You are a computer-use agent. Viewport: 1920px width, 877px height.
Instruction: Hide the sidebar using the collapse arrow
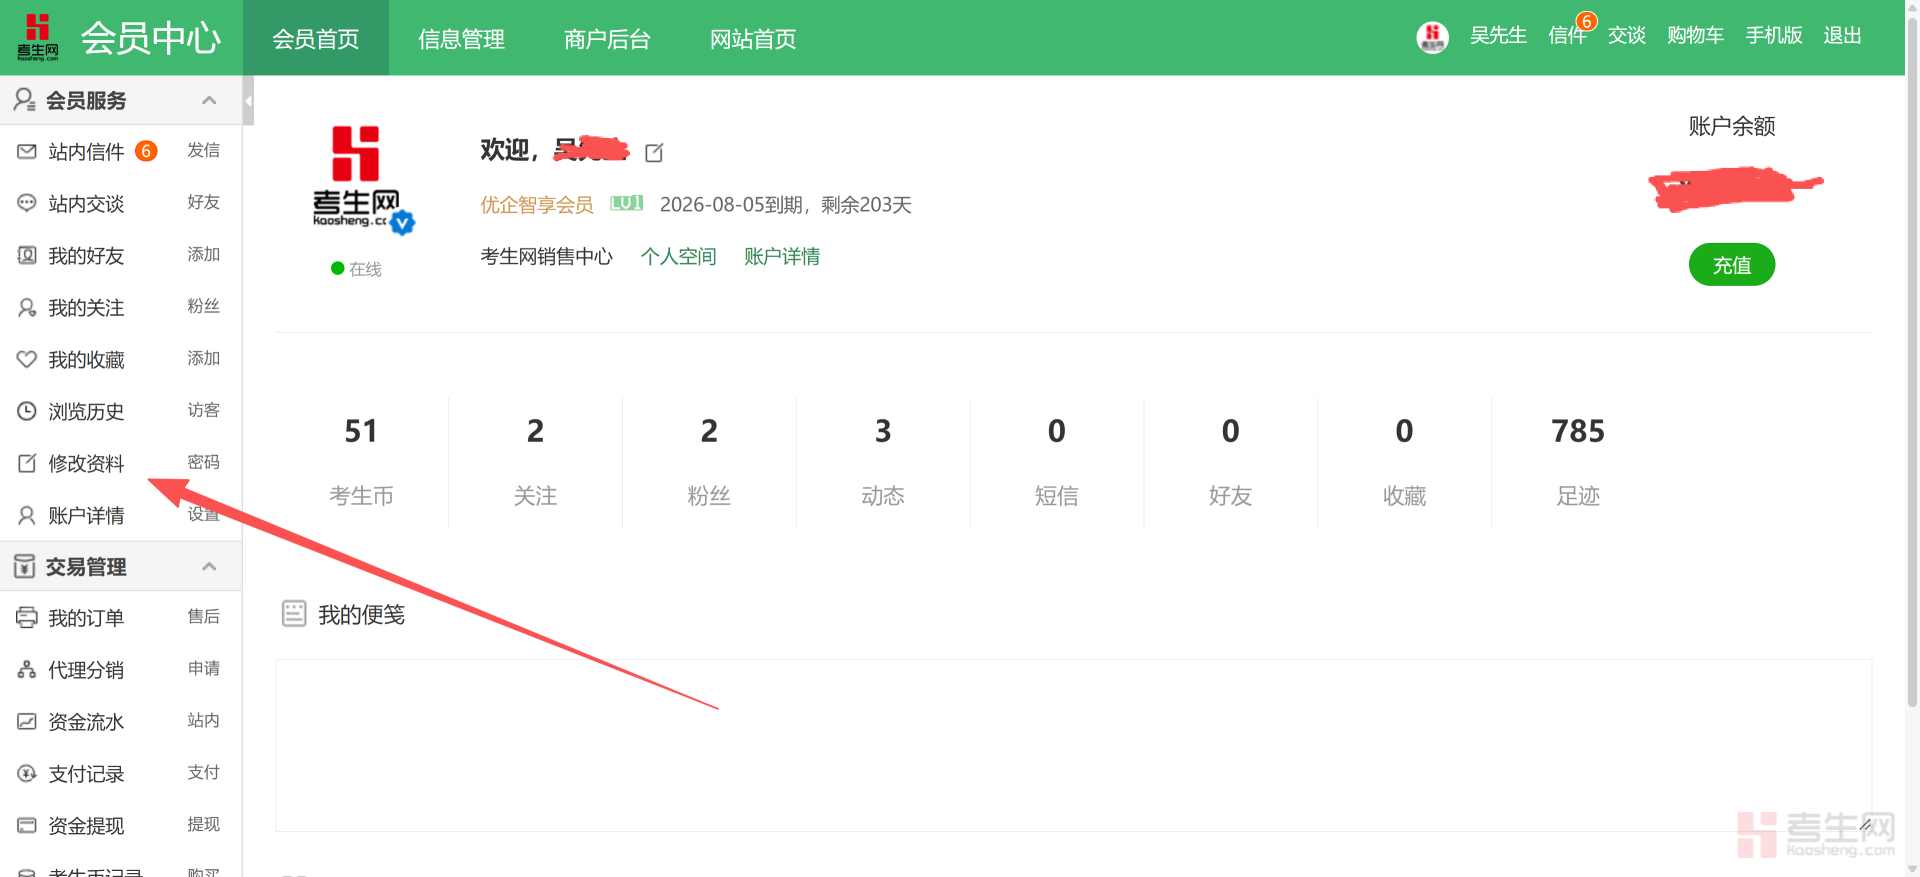click(248, 101)
